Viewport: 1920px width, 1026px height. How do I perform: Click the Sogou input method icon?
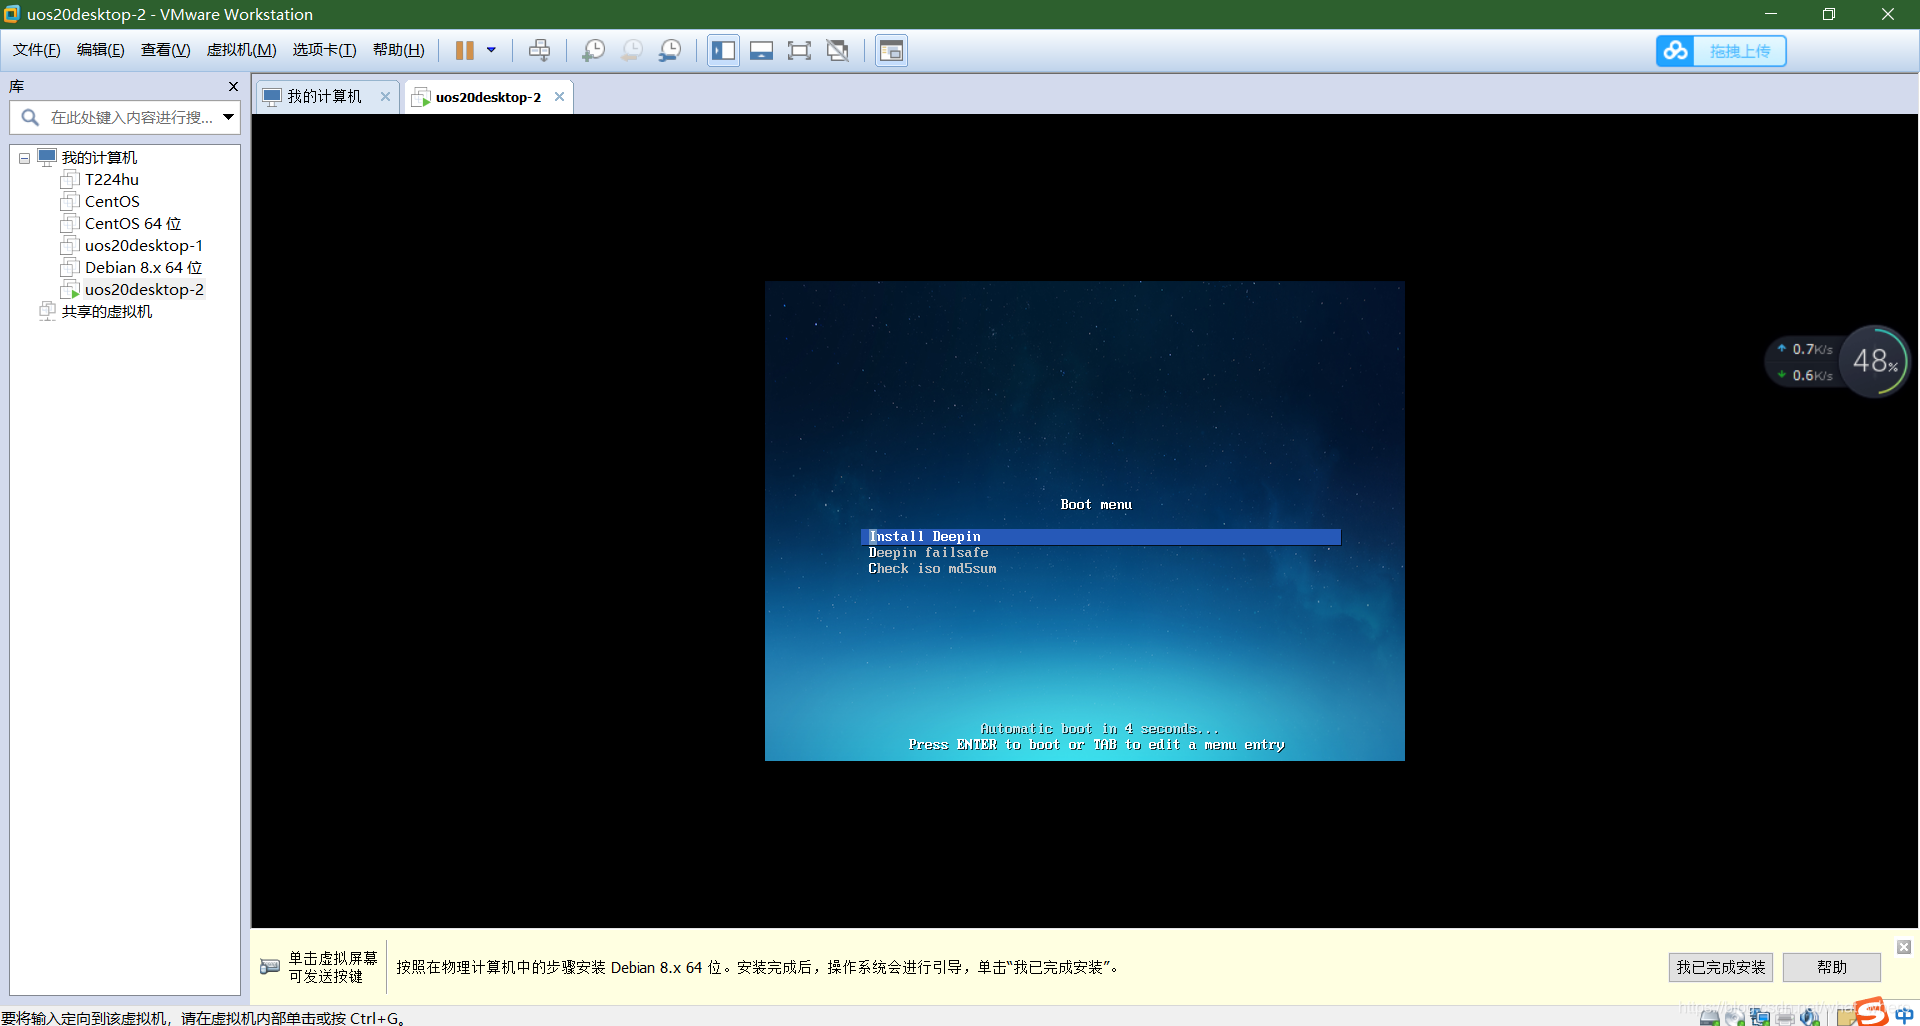pos(1871,1012)
